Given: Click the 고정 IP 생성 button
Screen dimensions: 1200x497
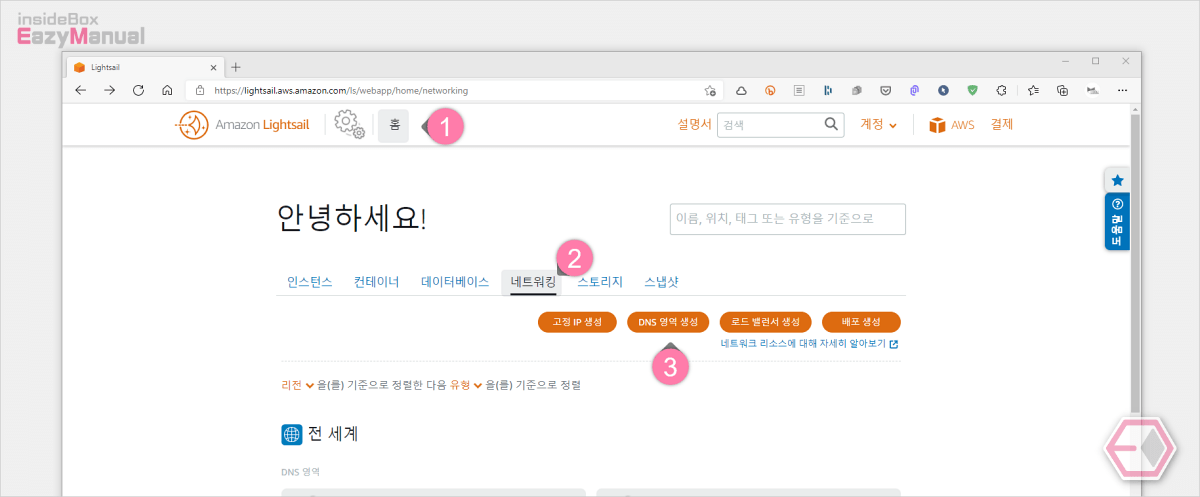Looking at the screenshot, I should [577, 322].
